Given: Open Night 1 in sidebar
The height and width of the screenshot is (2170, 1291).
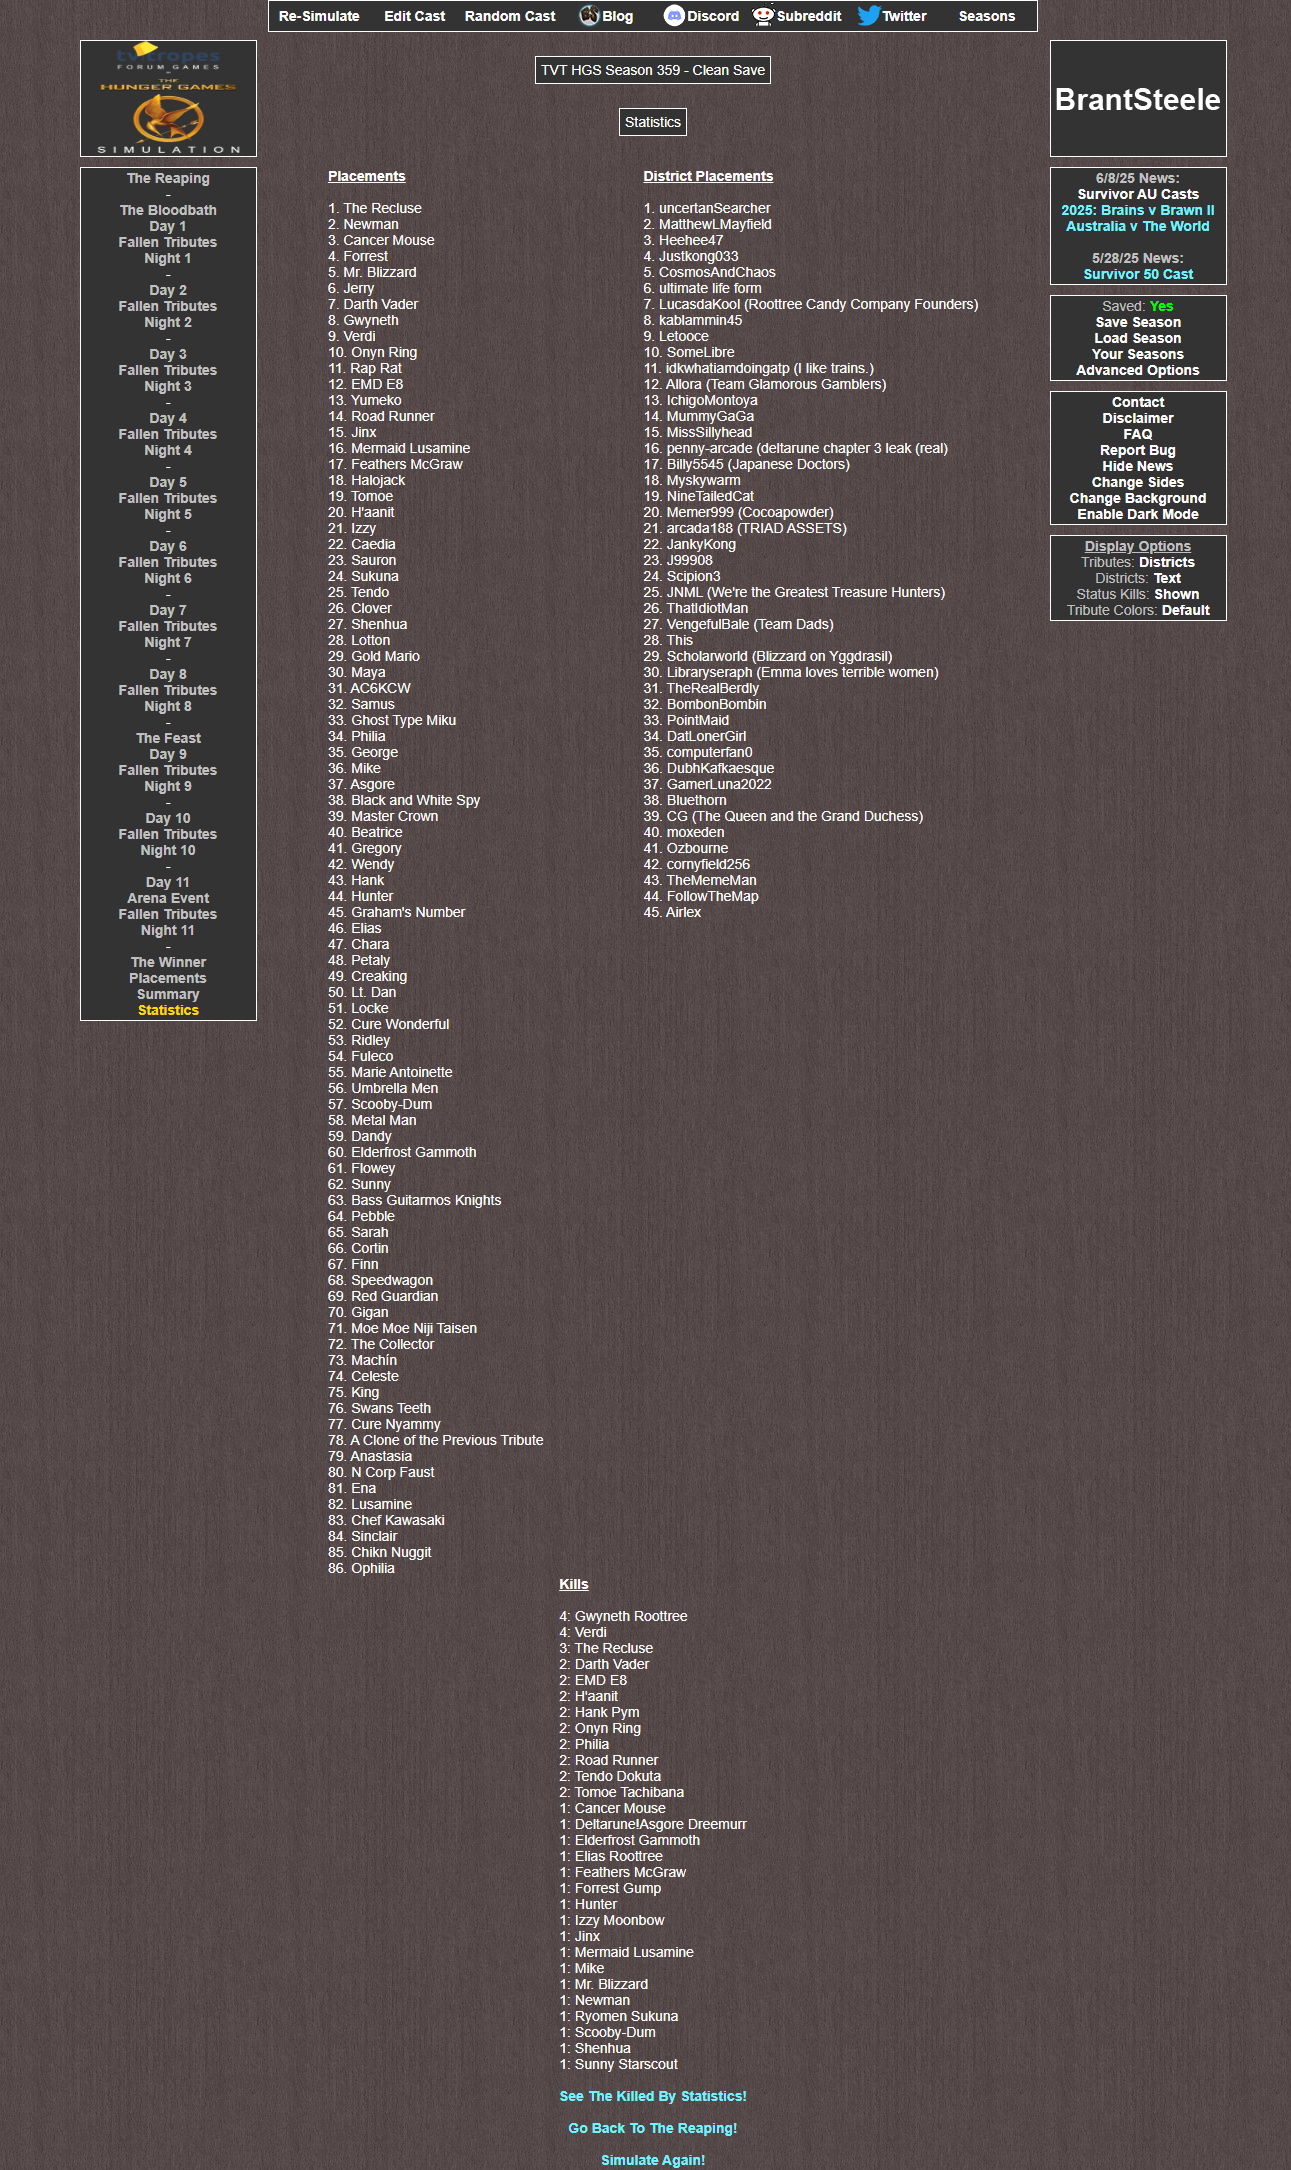Looking at the screenshot, I should pos(168,258).
